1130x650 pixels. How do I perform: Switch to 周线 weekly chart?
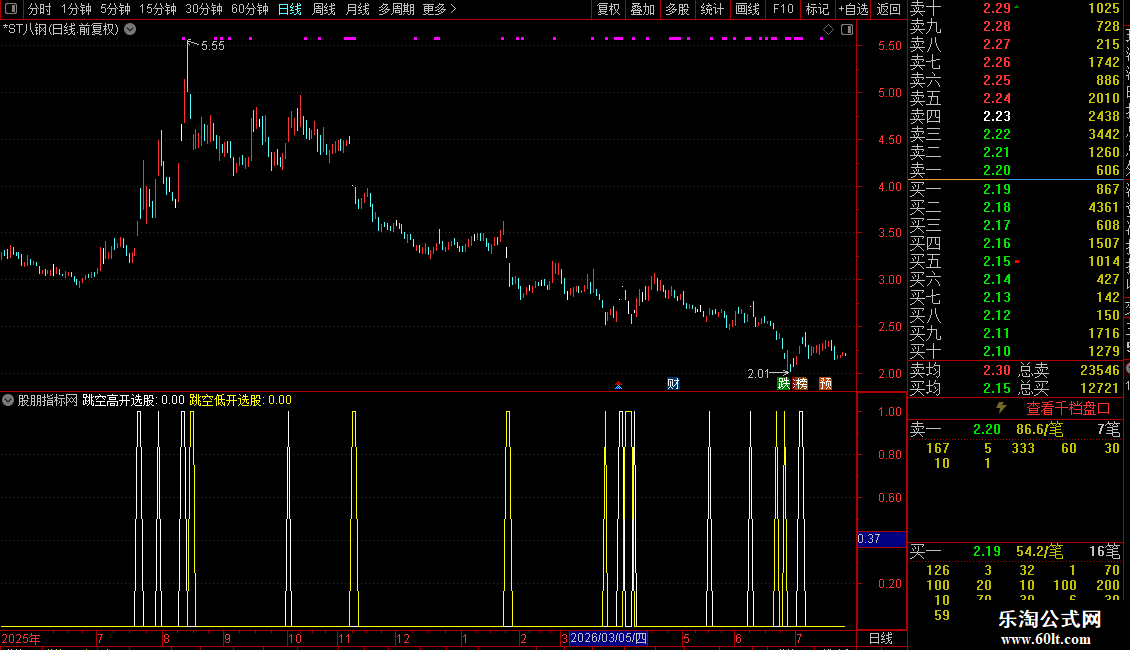(x=324, y=9)
